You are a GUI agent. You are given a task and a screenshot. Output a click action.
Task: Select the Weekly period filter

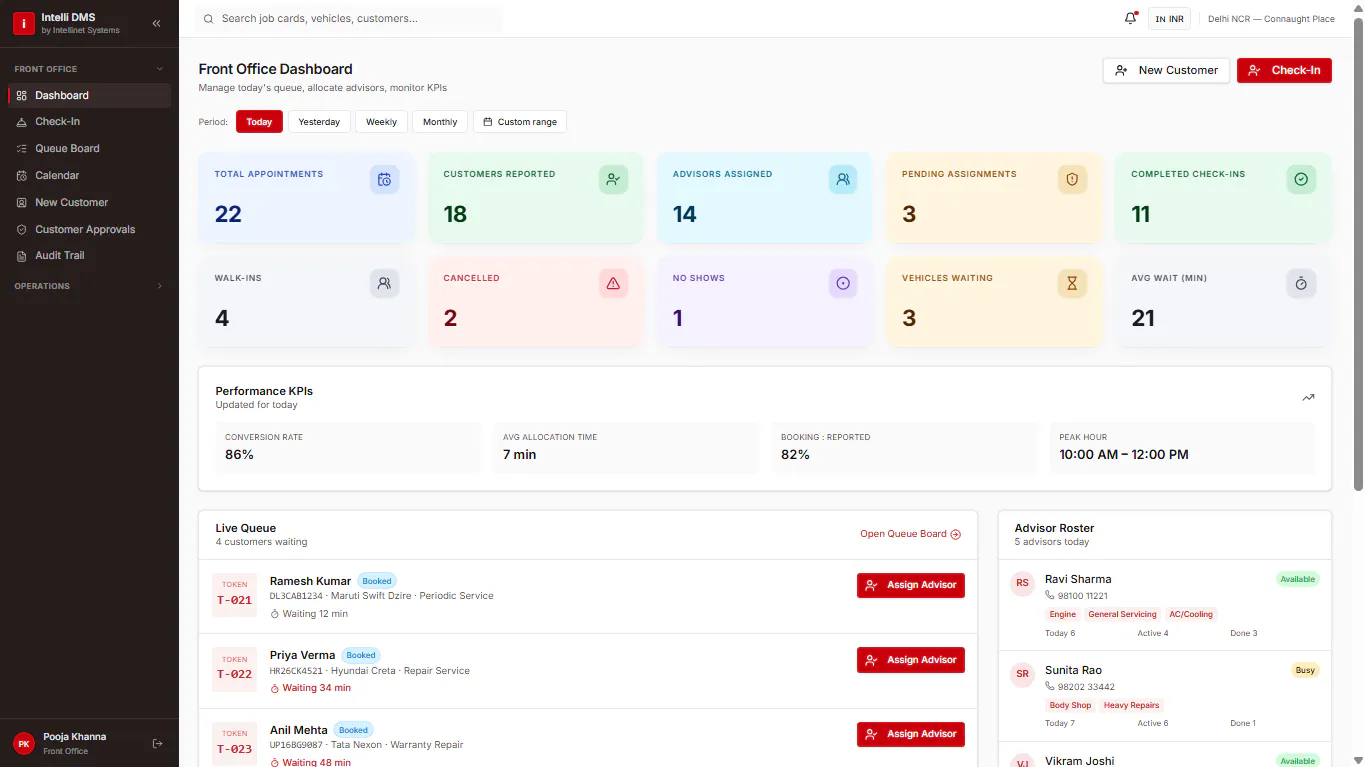tap(381, 122)
